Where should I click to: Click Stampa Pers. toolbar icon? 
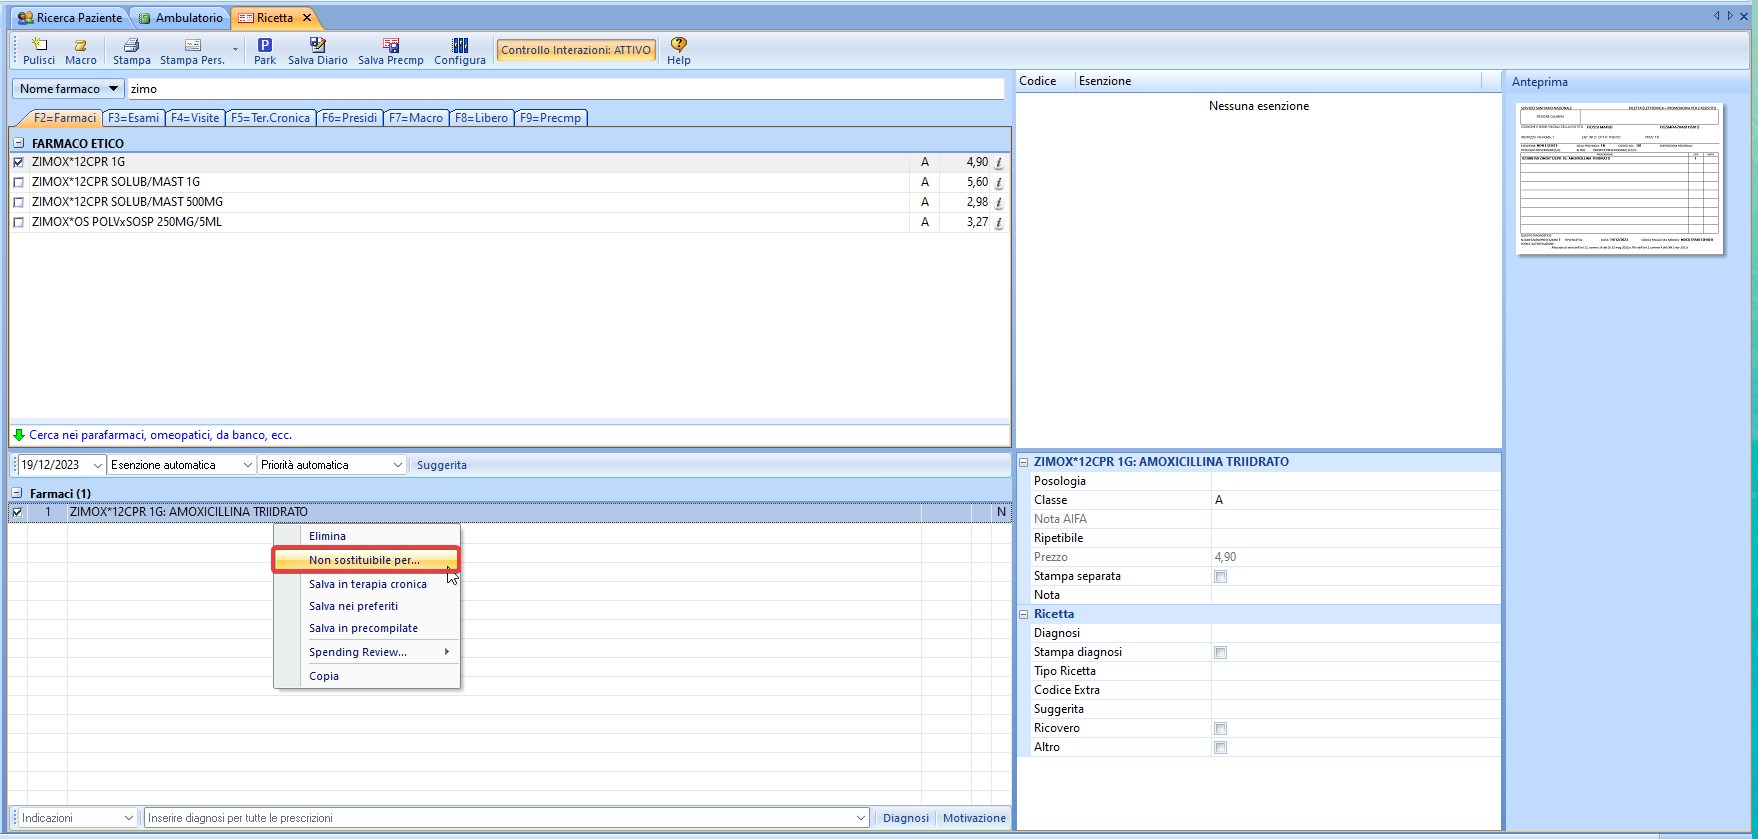(x=192, y=51)
